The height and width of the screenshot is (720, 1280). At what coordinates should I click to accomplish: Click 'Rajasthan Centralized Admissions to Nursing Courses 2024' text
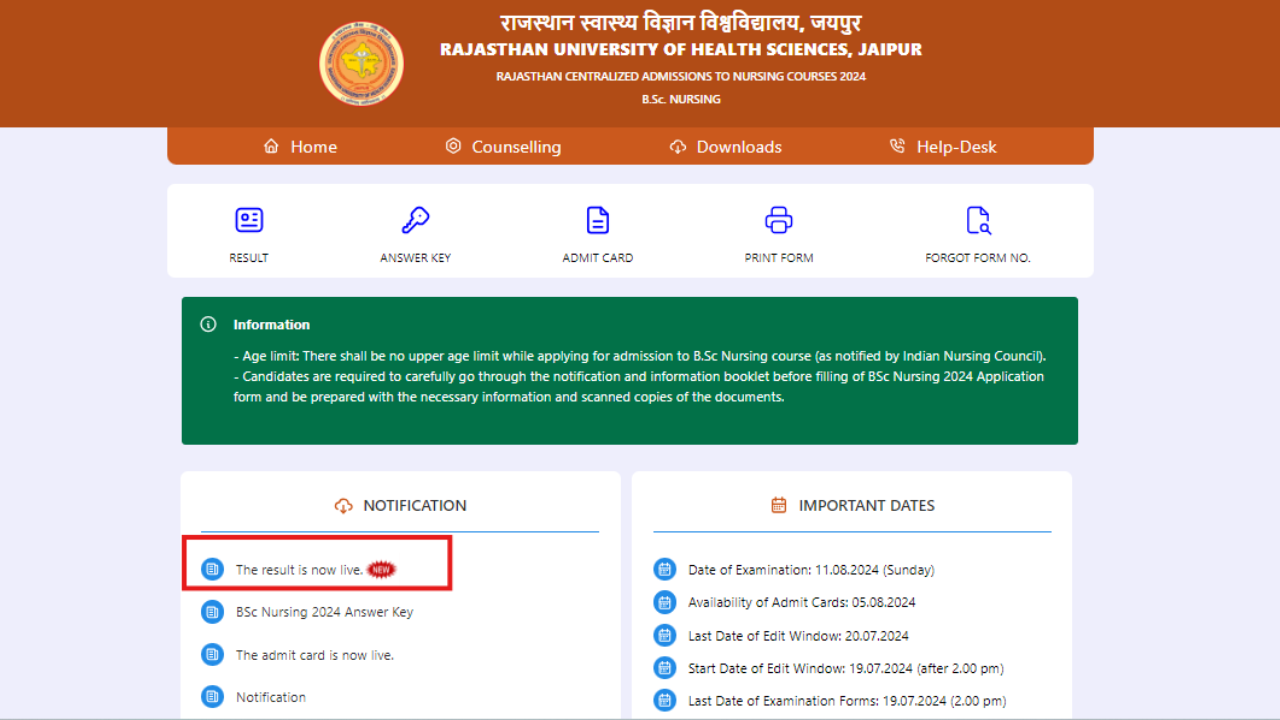[x=681, y=76]
